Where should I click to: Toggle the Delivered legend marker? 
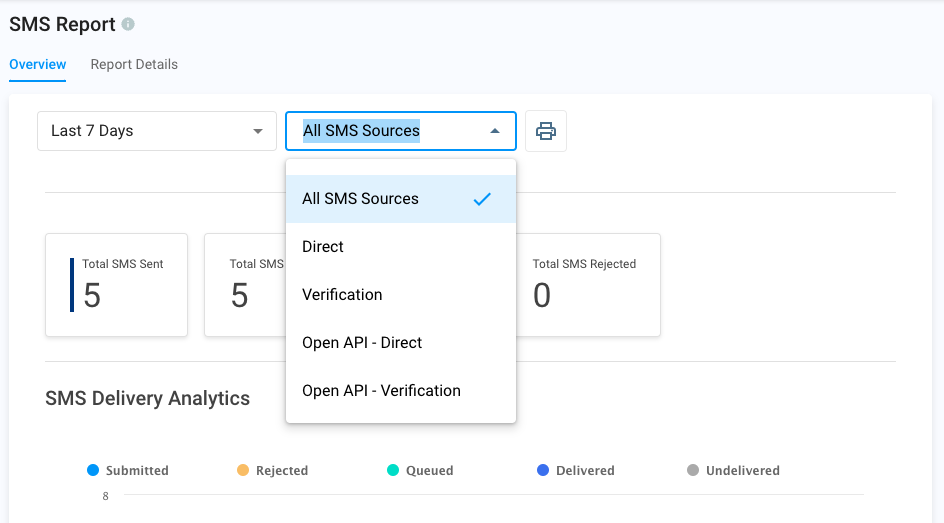tap(575, 470)
